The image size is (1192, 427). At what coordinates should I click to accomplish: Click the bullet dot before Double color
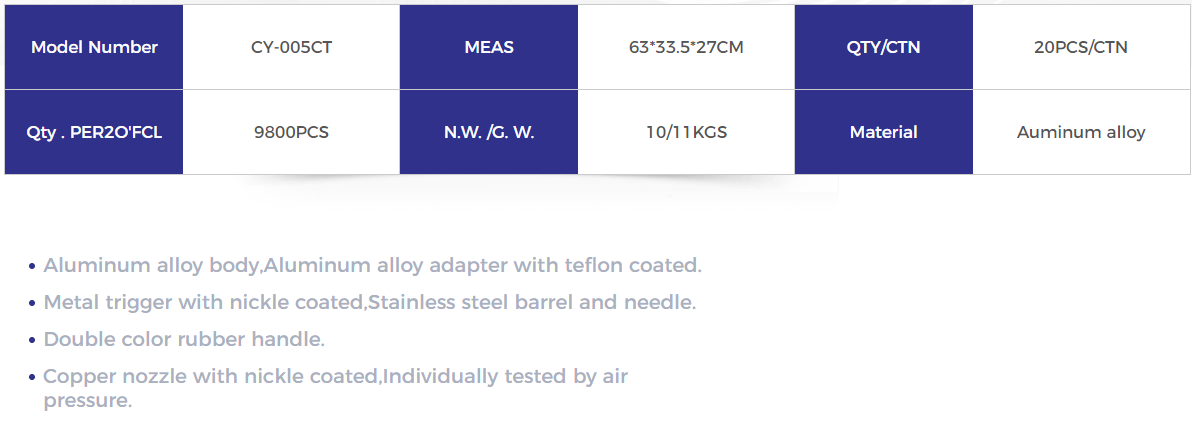click(32, 340)
